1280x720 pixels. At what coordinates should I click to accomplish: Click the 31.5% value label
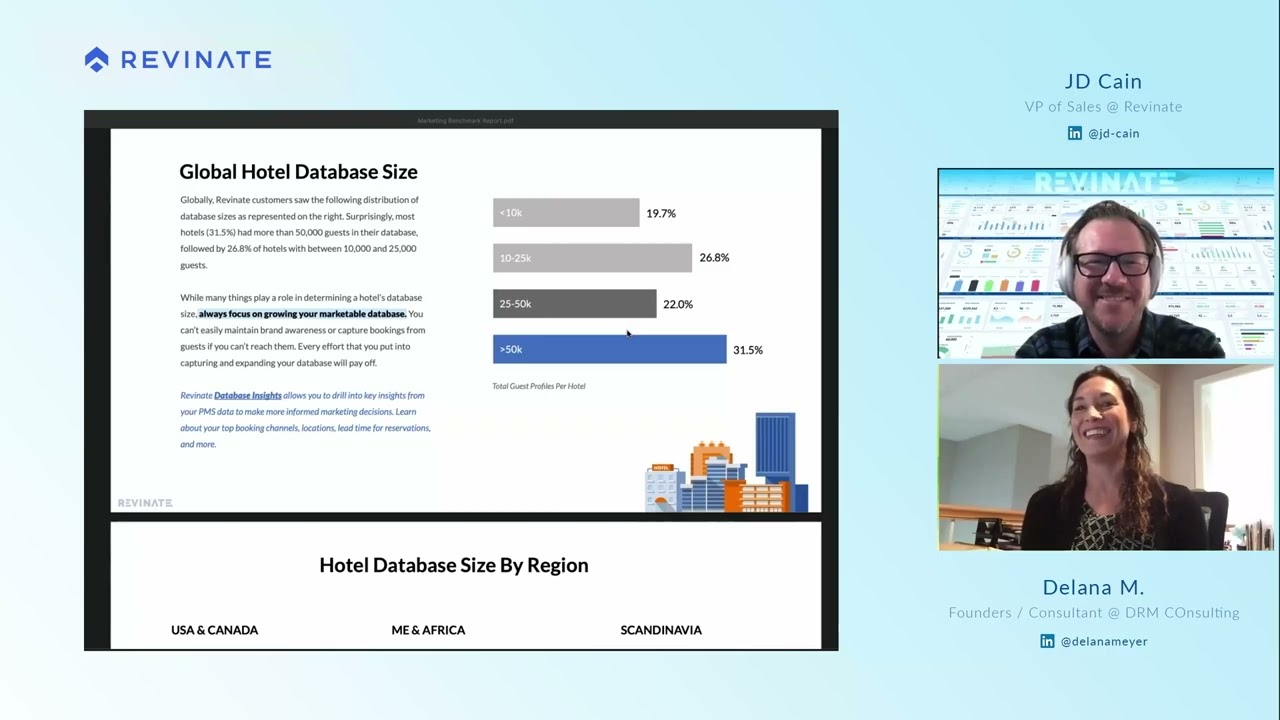coord(748,350)
